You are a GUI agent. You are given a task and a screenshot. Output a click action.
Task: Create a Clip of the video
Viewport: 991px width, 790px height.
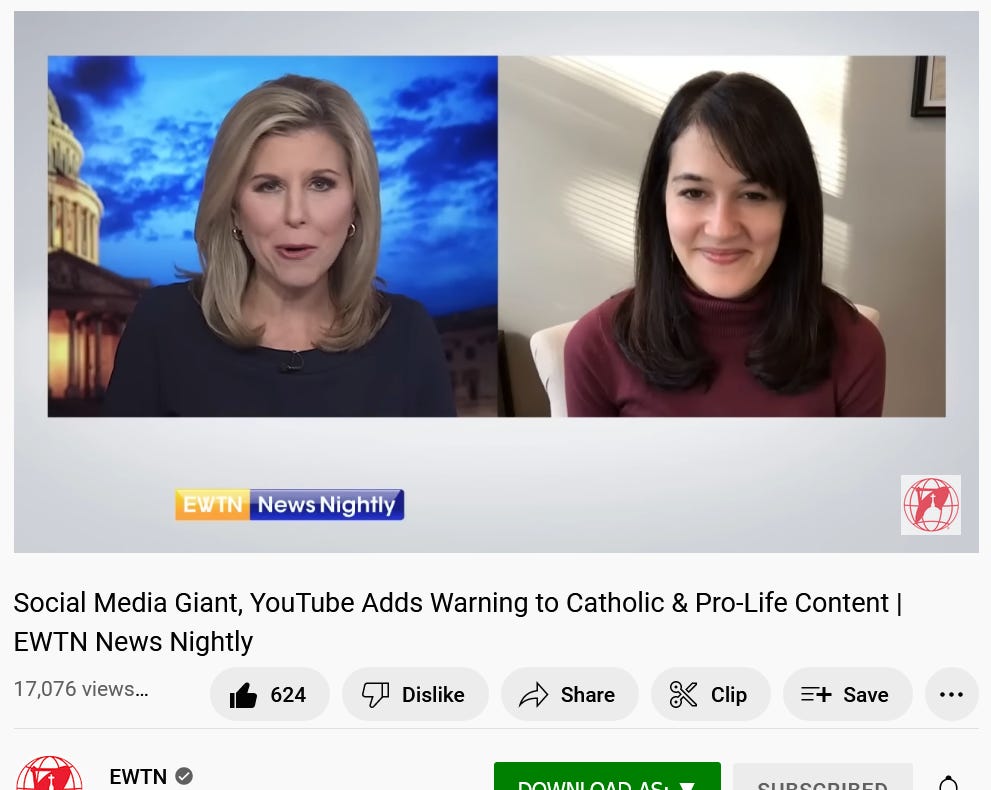710,694
